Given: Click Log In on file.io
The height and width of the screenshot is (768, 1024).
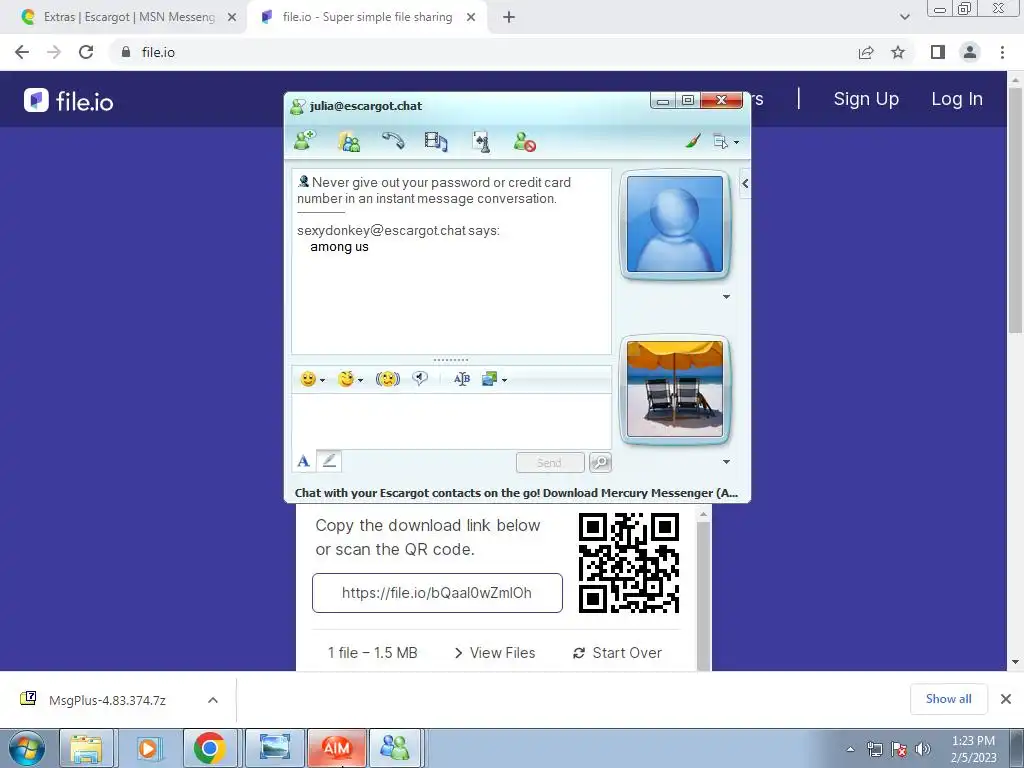Looking at the screenshot, I should (957, 99).
